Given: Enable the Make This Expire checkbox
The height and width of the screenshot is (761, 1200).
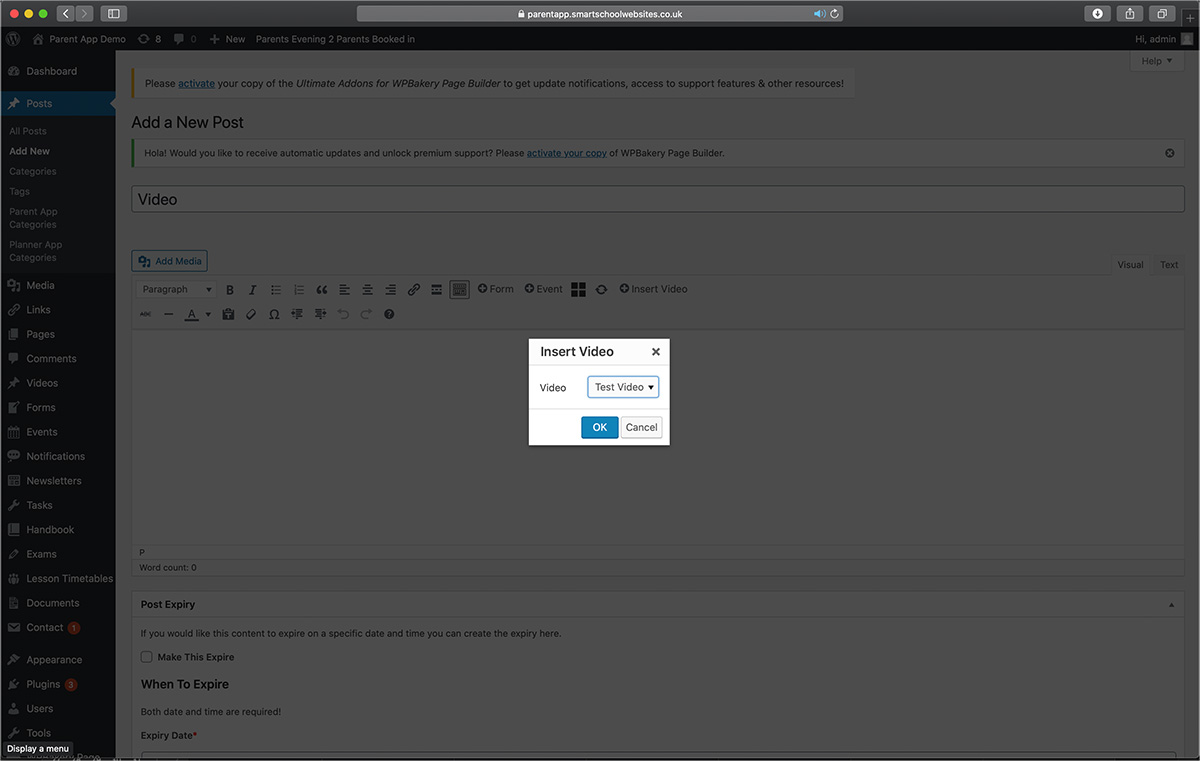Looking at the screenshot, I should [147, 657].
